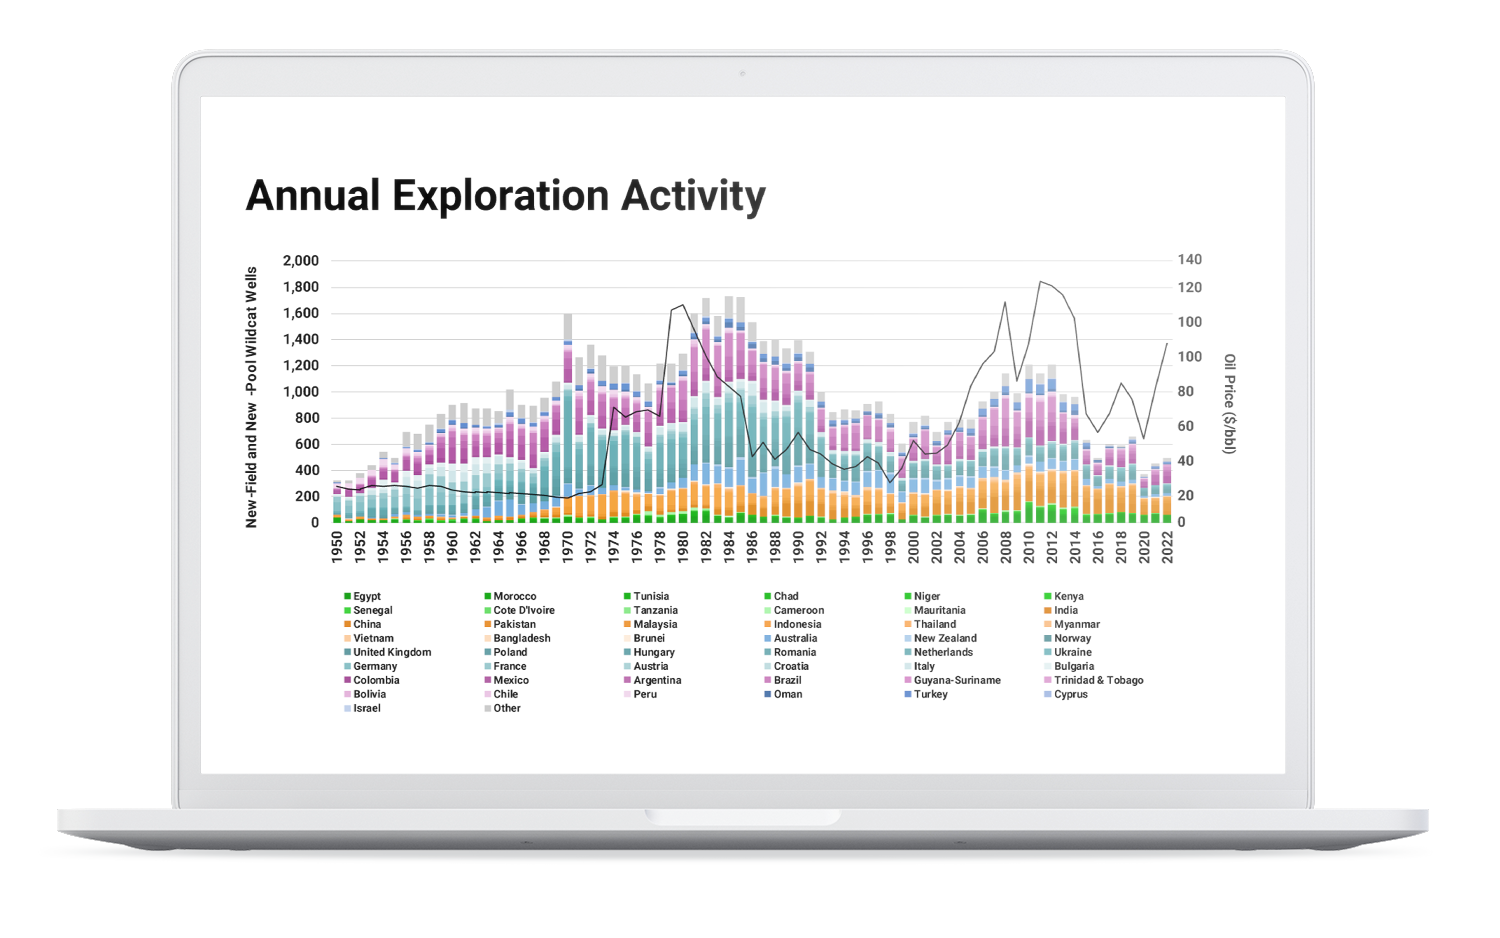Click the New-Field Wildcat Wells axis title
This screenshot has height=938, width=1500.
pos(252,397)
